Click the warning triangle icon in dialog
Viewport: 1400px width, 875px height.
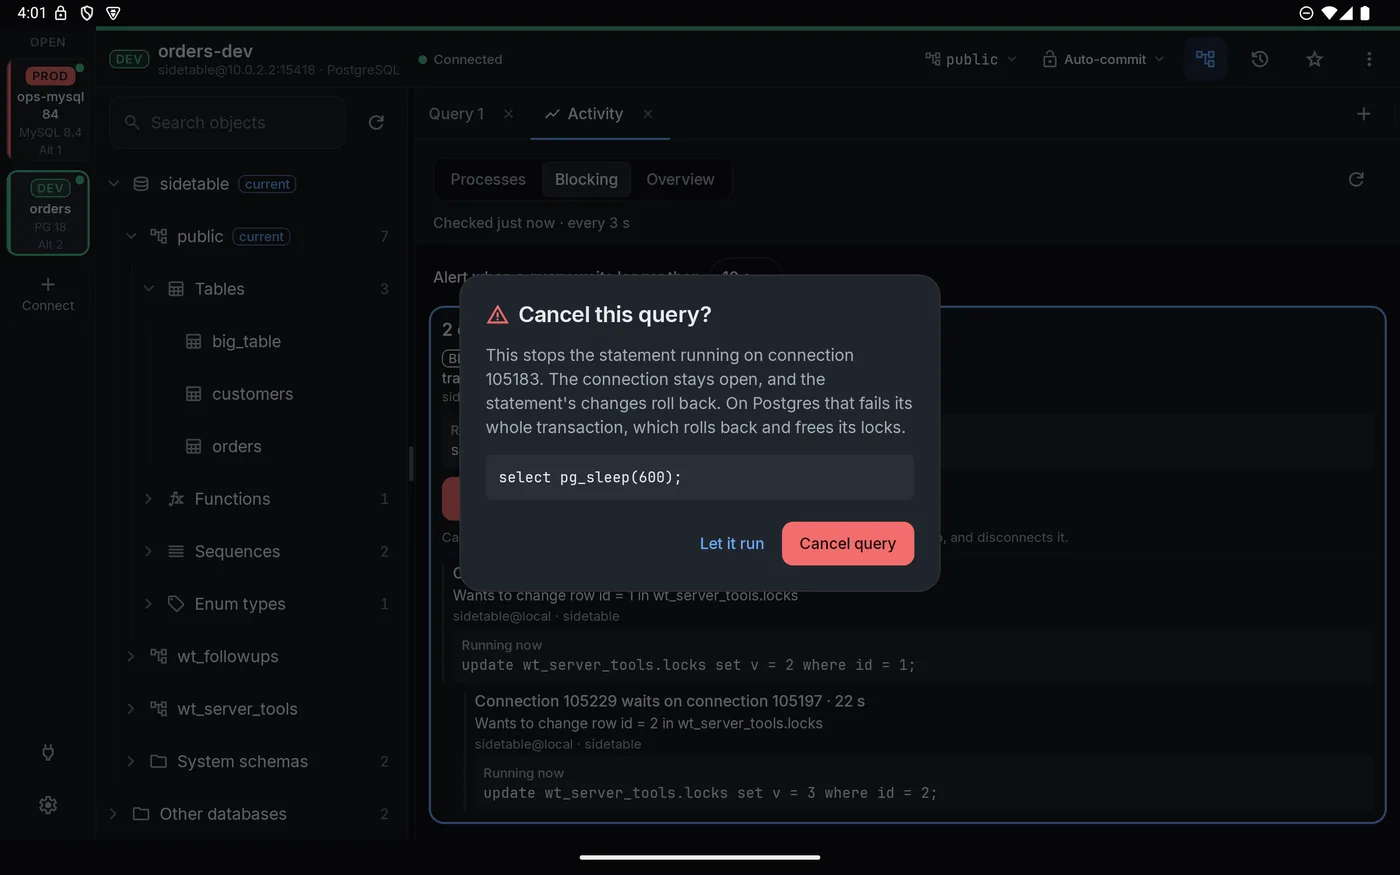tap(497, 315)
